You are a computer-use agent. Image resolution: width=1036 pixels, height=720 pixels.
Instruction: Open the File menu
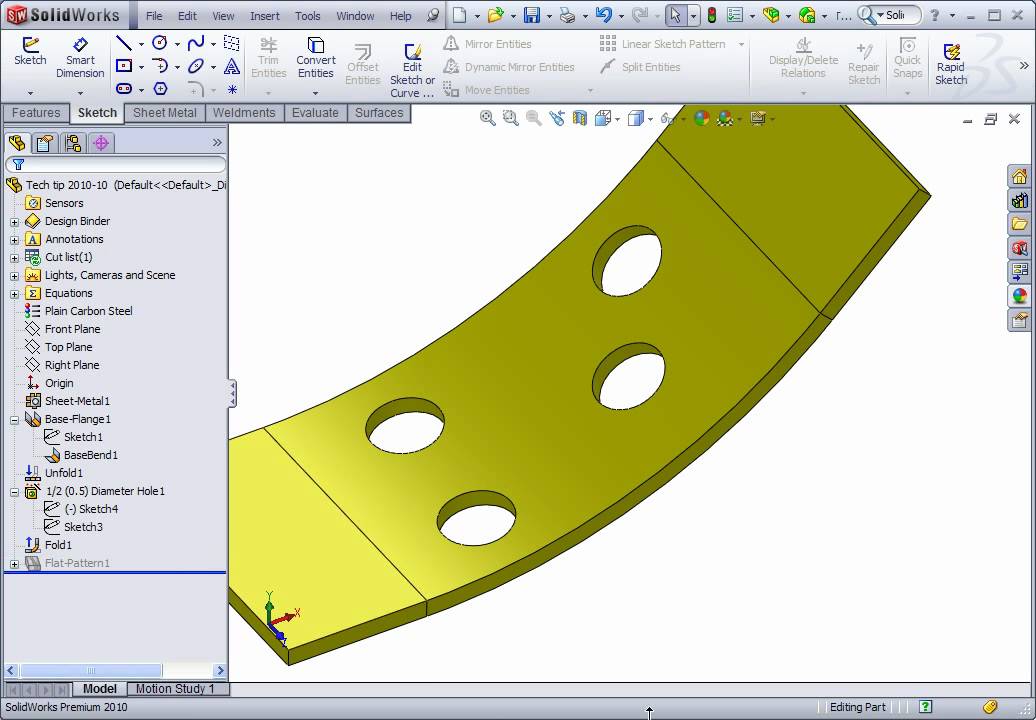[x=154, y=16]
